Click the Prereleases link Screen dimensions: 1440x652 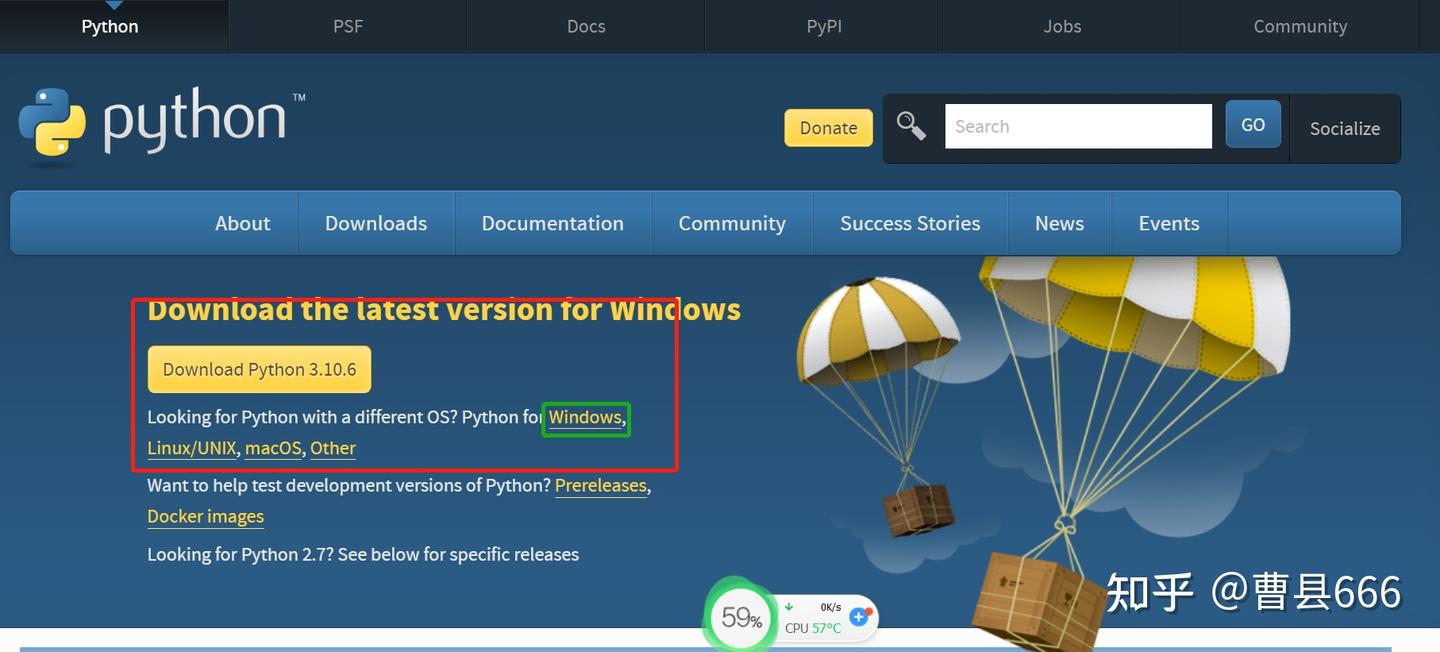(601, 485)
